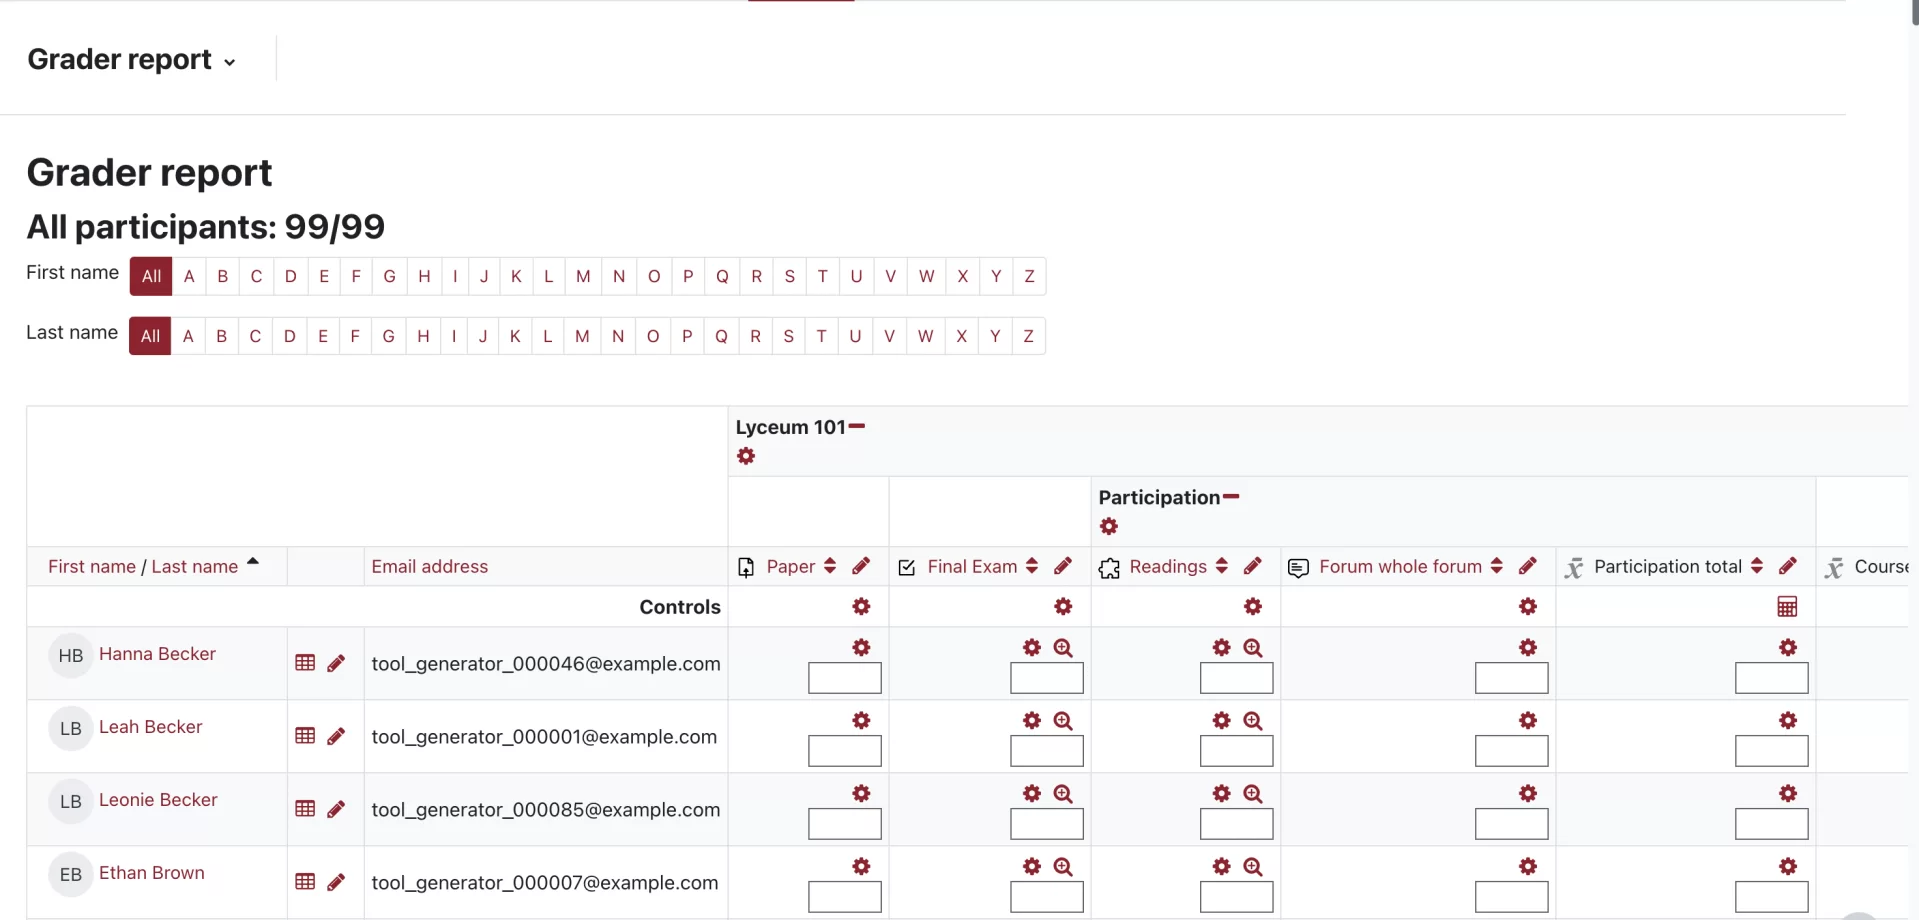Open grade analysis magnifier for Hanna Becker's Final Exam

coord(1063,648)
